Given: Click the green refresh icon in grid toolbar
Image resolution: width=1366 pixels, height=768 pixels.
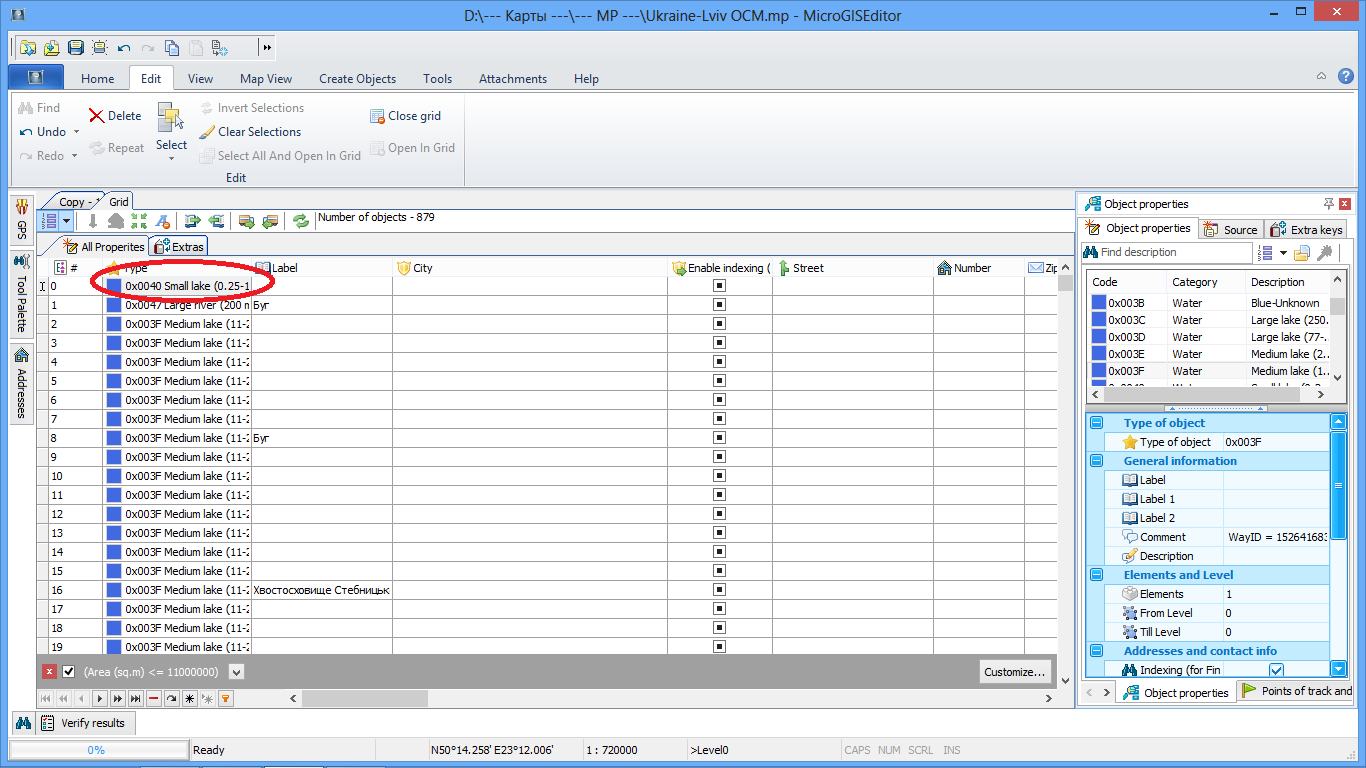Looking at the screenshot, I should click(x=300, y=221).
